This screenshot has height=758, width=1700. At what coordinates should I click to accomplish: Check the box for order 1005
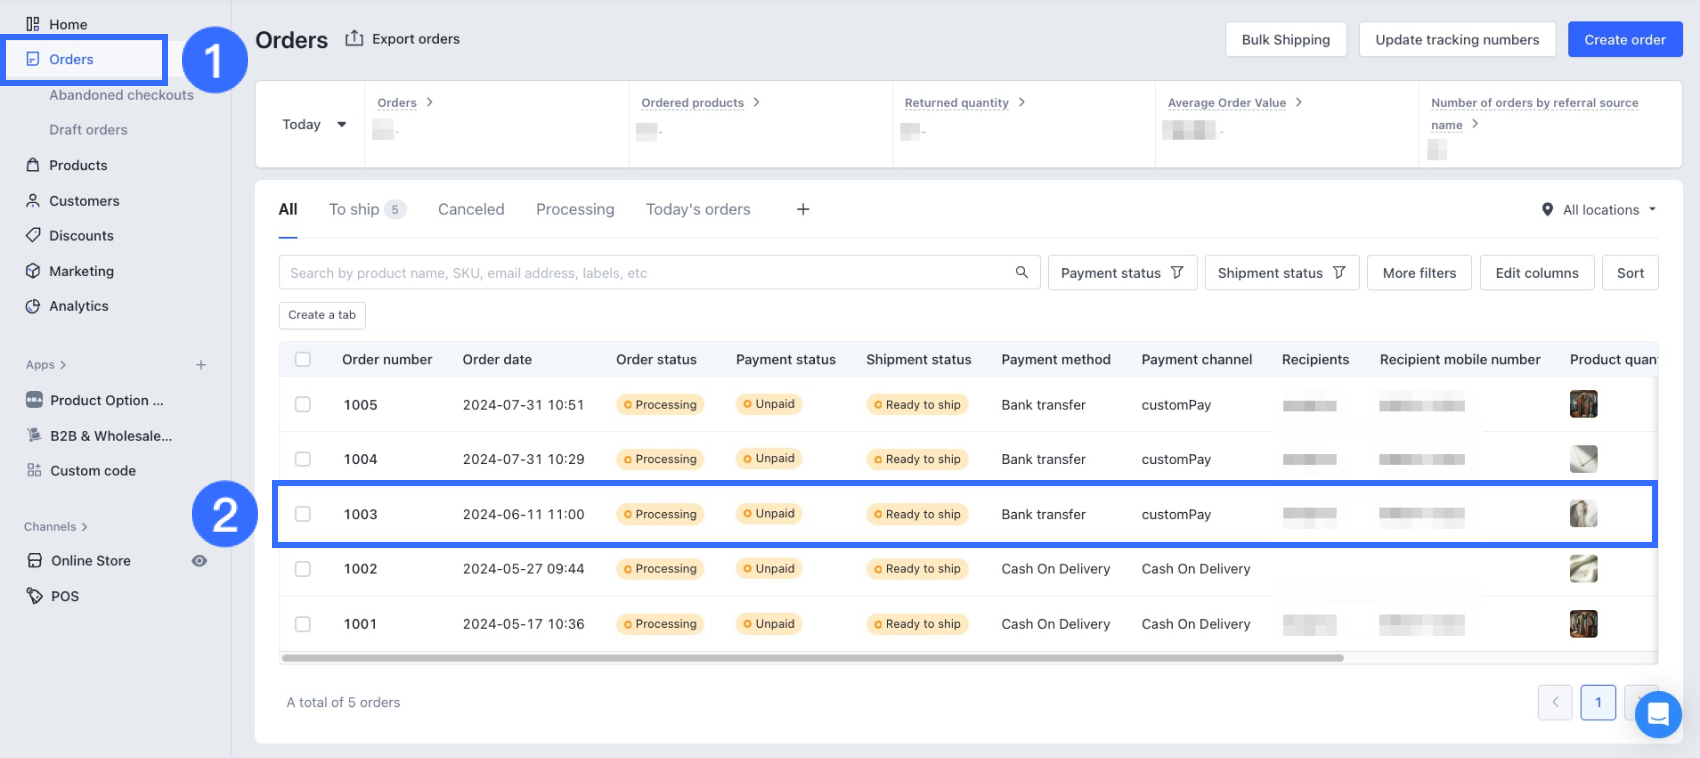(303, 404)
